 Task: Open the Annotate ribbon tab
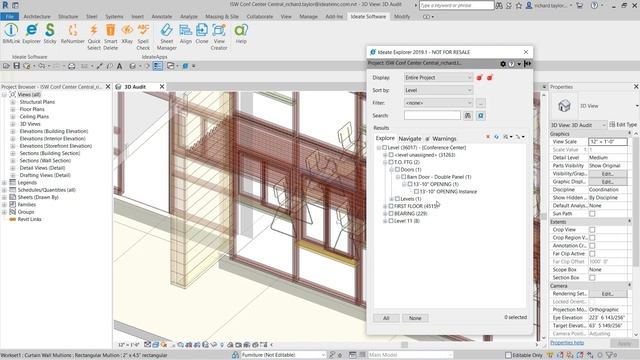point(162,16)
